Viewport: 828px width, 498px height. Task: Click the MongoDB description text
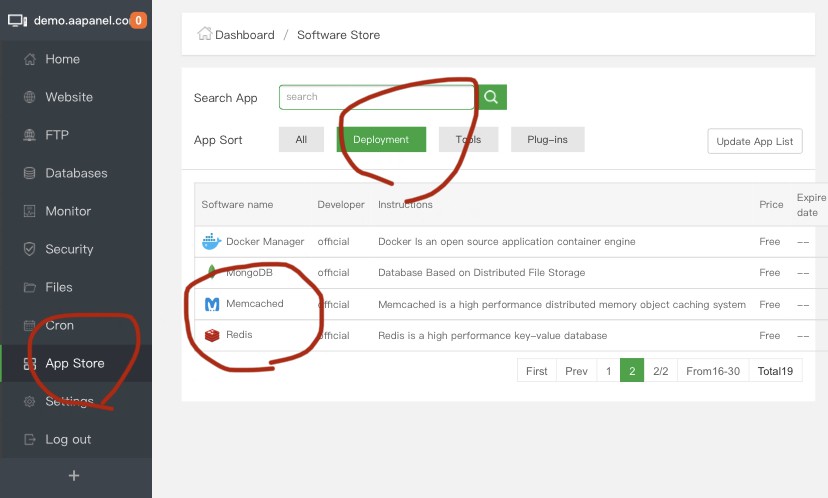[x=481, y=273]
